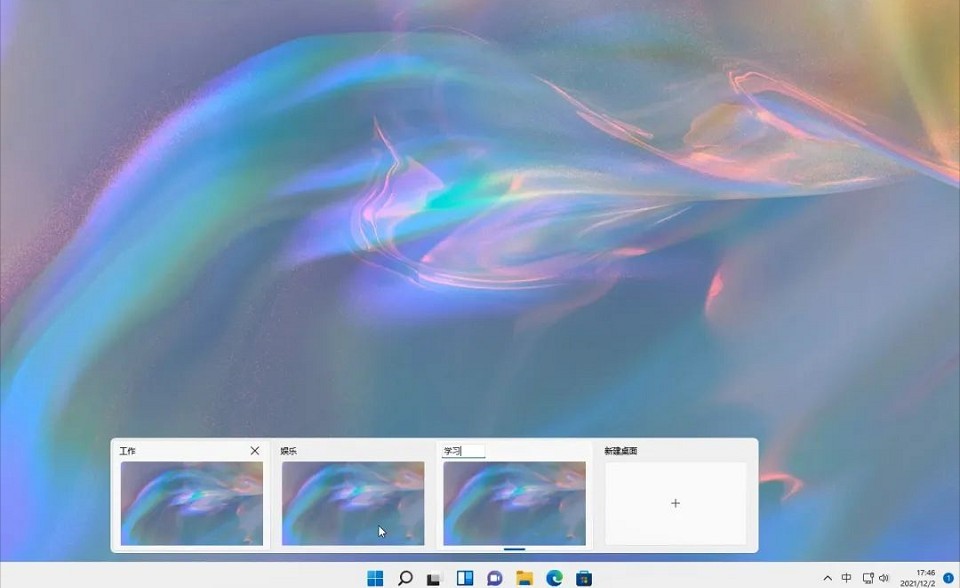The width and height of the screenshot is (960, 588).
Task: Expand hidden system tray icons chevron
Action: [x=827, y=578]
